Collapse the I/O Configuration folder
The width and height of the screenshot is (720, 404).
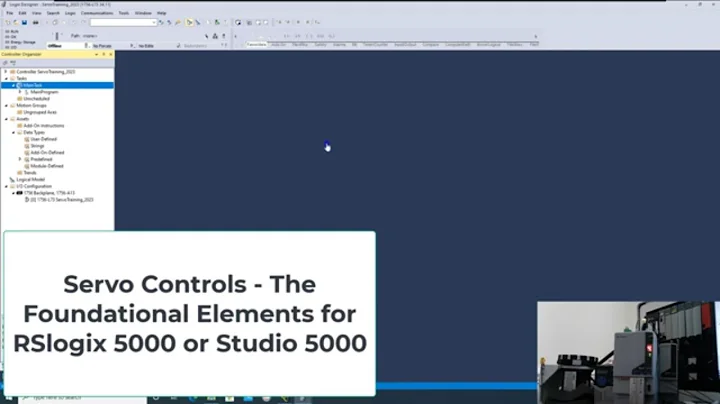click(x=6, y=186)
